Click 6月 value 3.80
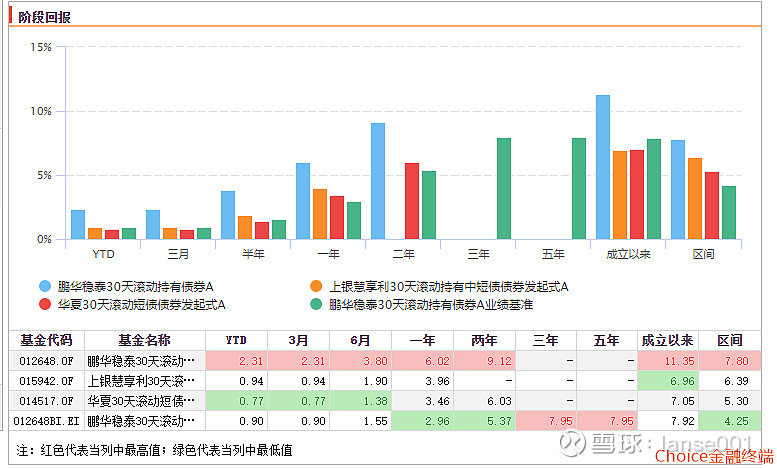 coord(375,361)
